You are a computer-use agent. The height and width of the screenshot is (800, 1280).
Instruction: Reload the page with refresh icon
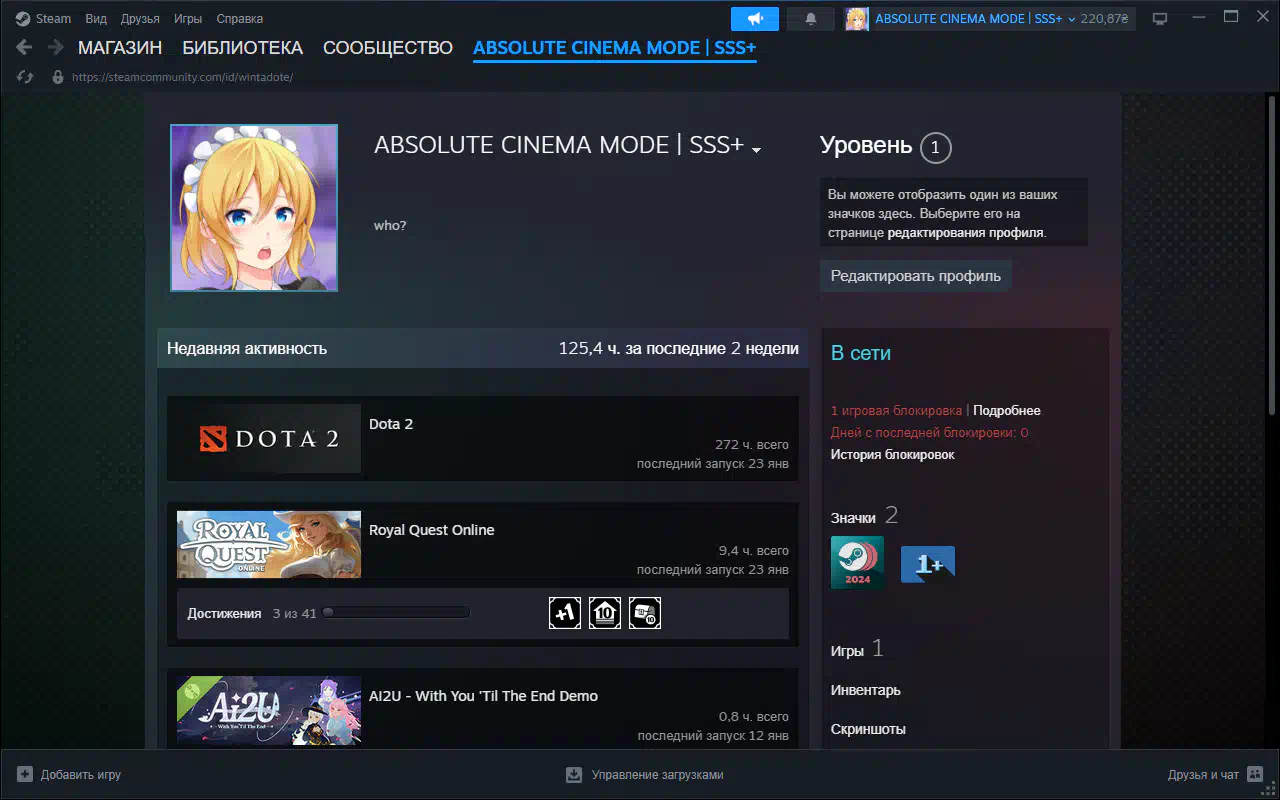click(x=26, y=77)
